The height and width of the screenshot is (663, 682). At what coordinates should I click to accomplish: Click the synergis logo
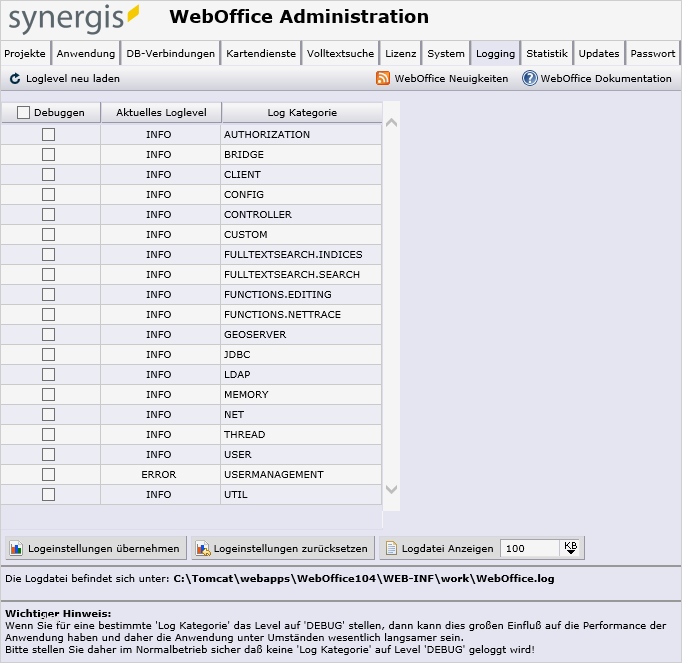tap(74, 18)
